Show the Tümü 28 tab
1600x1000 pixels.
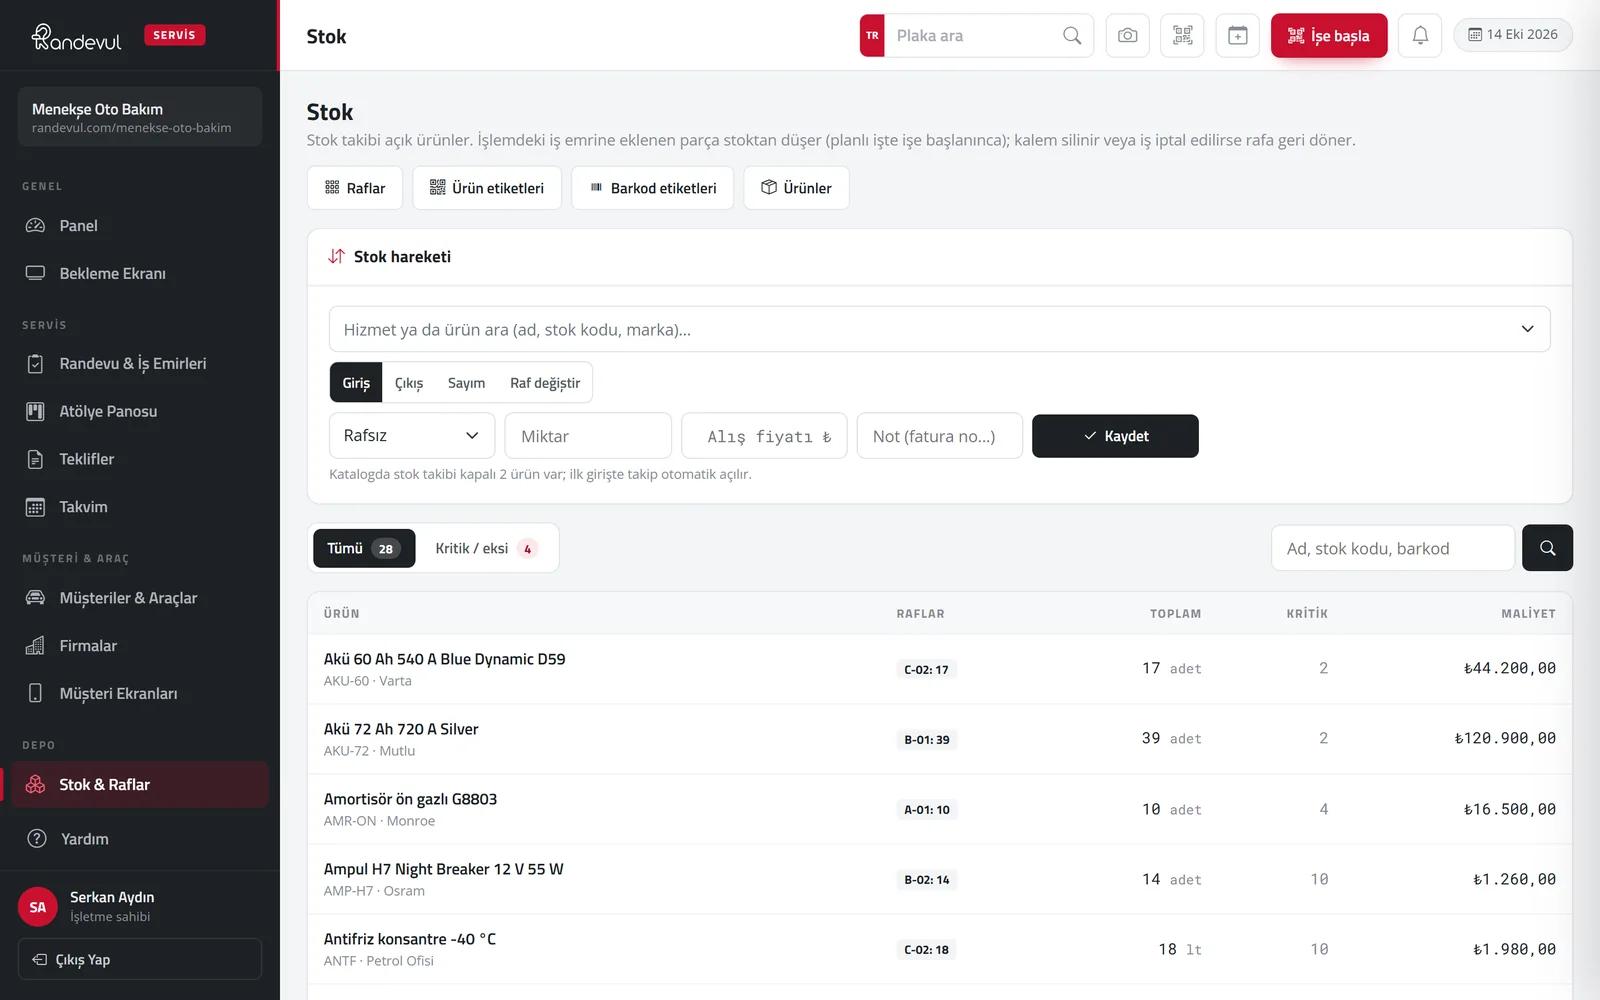[x=364, y=548]
